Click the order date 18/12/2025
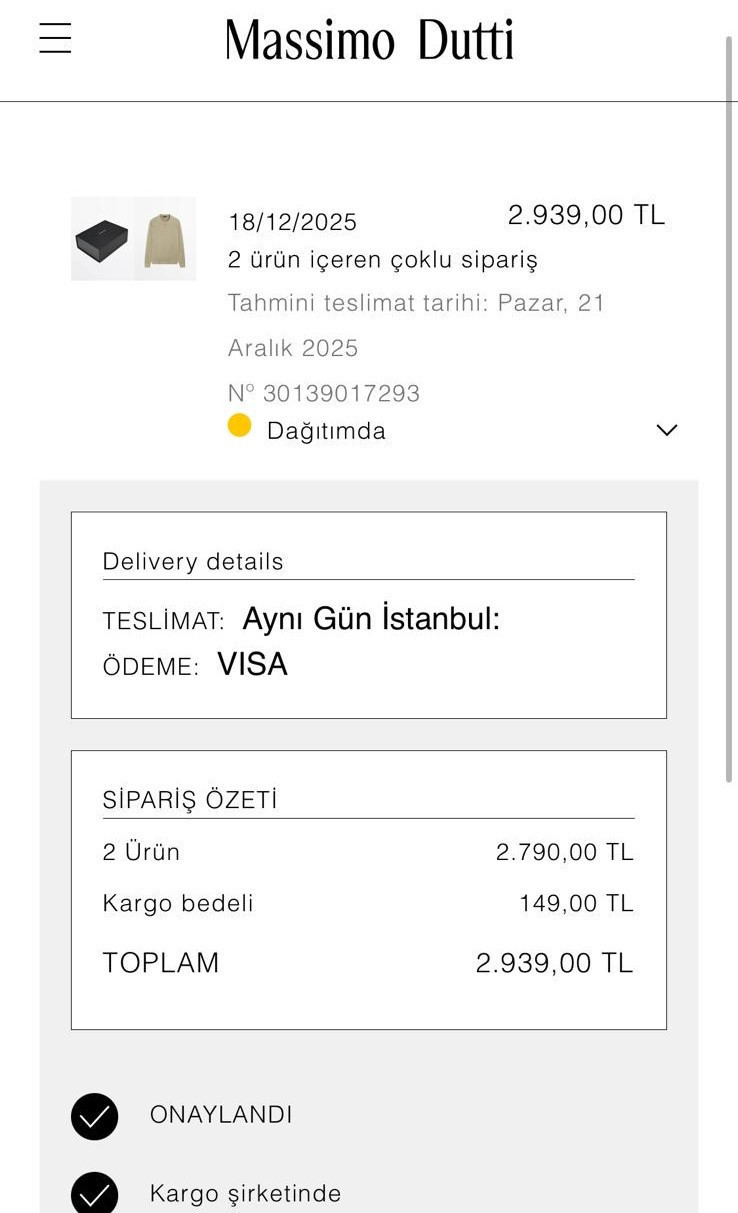 pyautogui.click(x=292, y=222)
